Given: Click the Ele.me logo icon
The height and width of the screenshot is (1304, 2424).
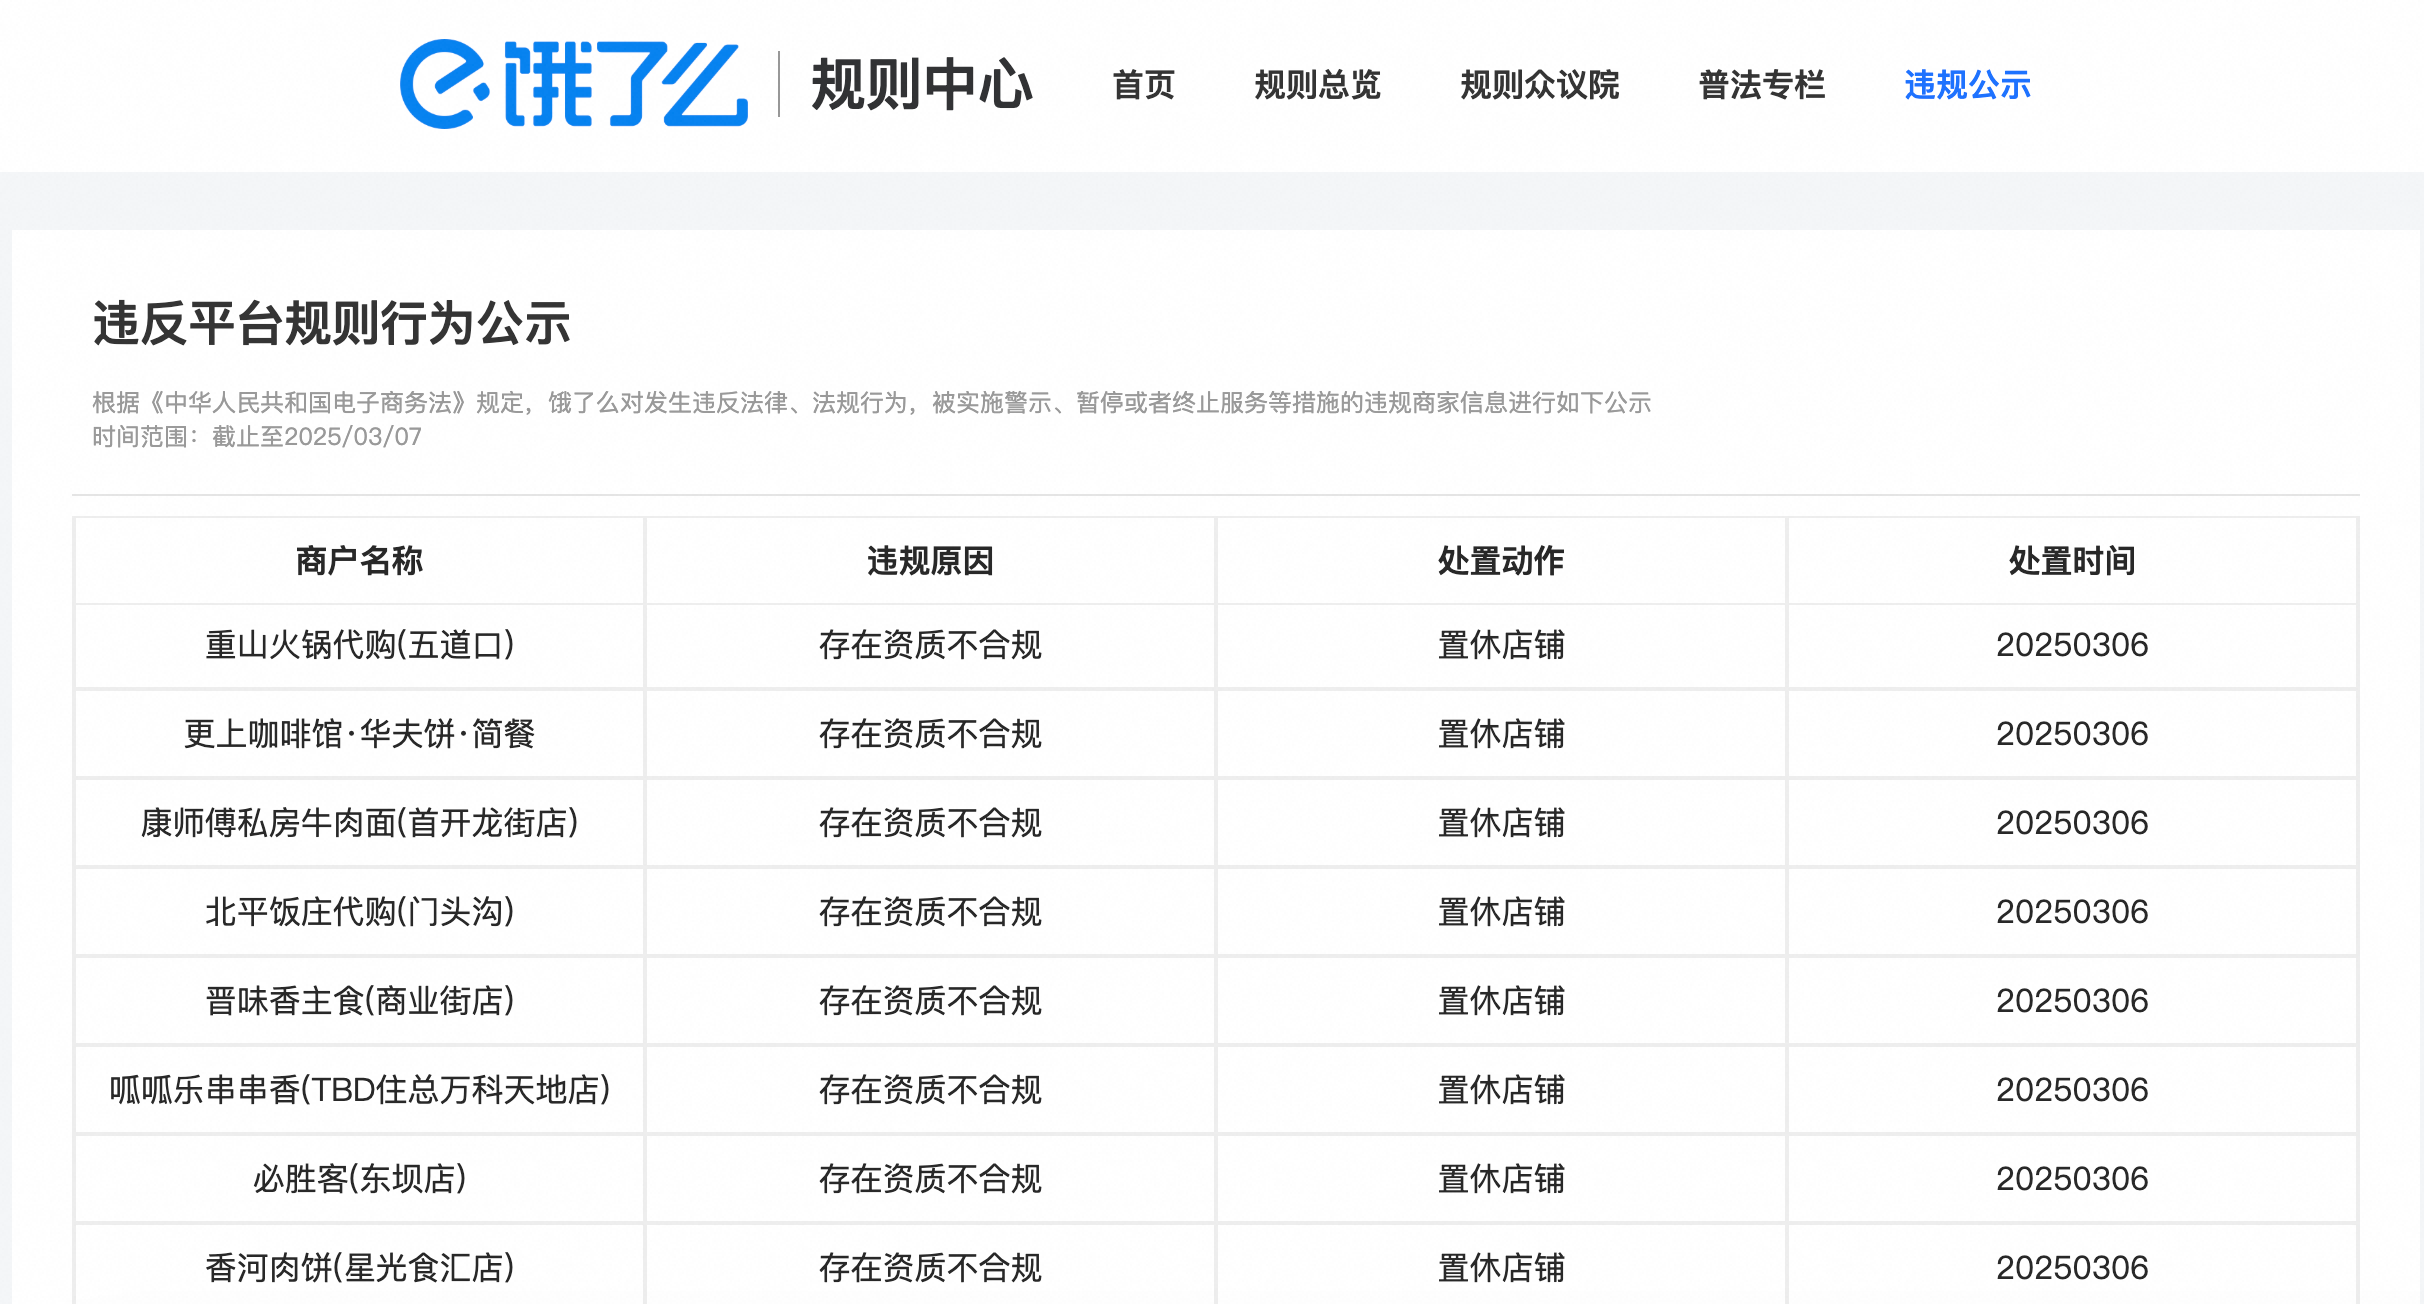Looking at the screenshot, I should click(x=573, y=84).
